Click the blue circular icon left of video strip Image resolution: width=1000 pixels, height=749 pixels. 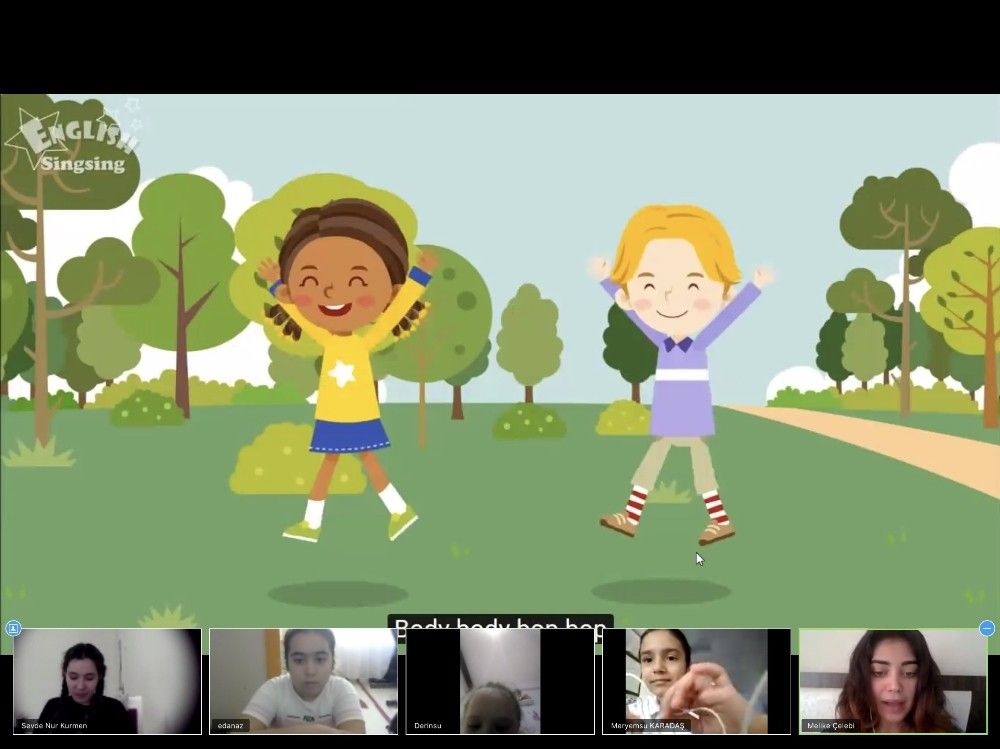(13, 628)
